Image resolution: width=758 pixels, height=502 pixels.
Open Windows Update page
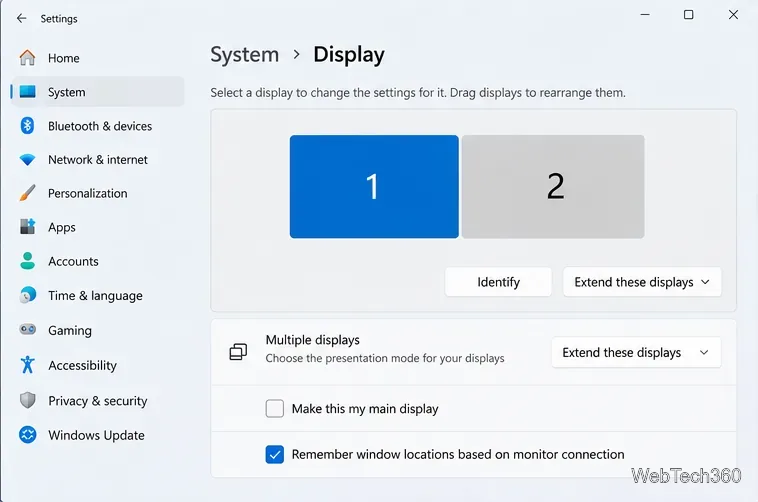(96, 435)
